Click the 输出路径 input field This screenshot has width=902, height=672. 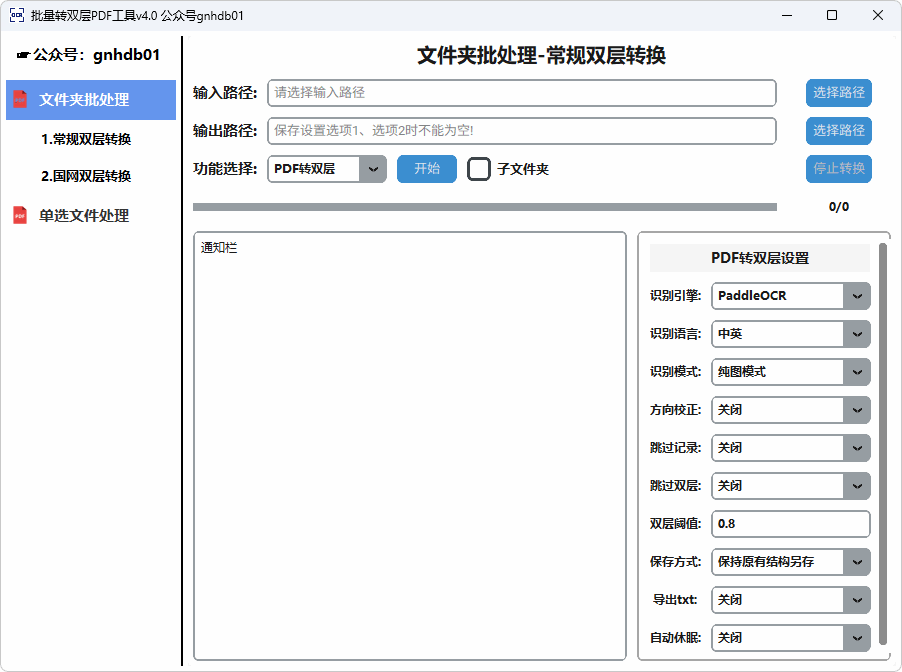click(522, 131)
